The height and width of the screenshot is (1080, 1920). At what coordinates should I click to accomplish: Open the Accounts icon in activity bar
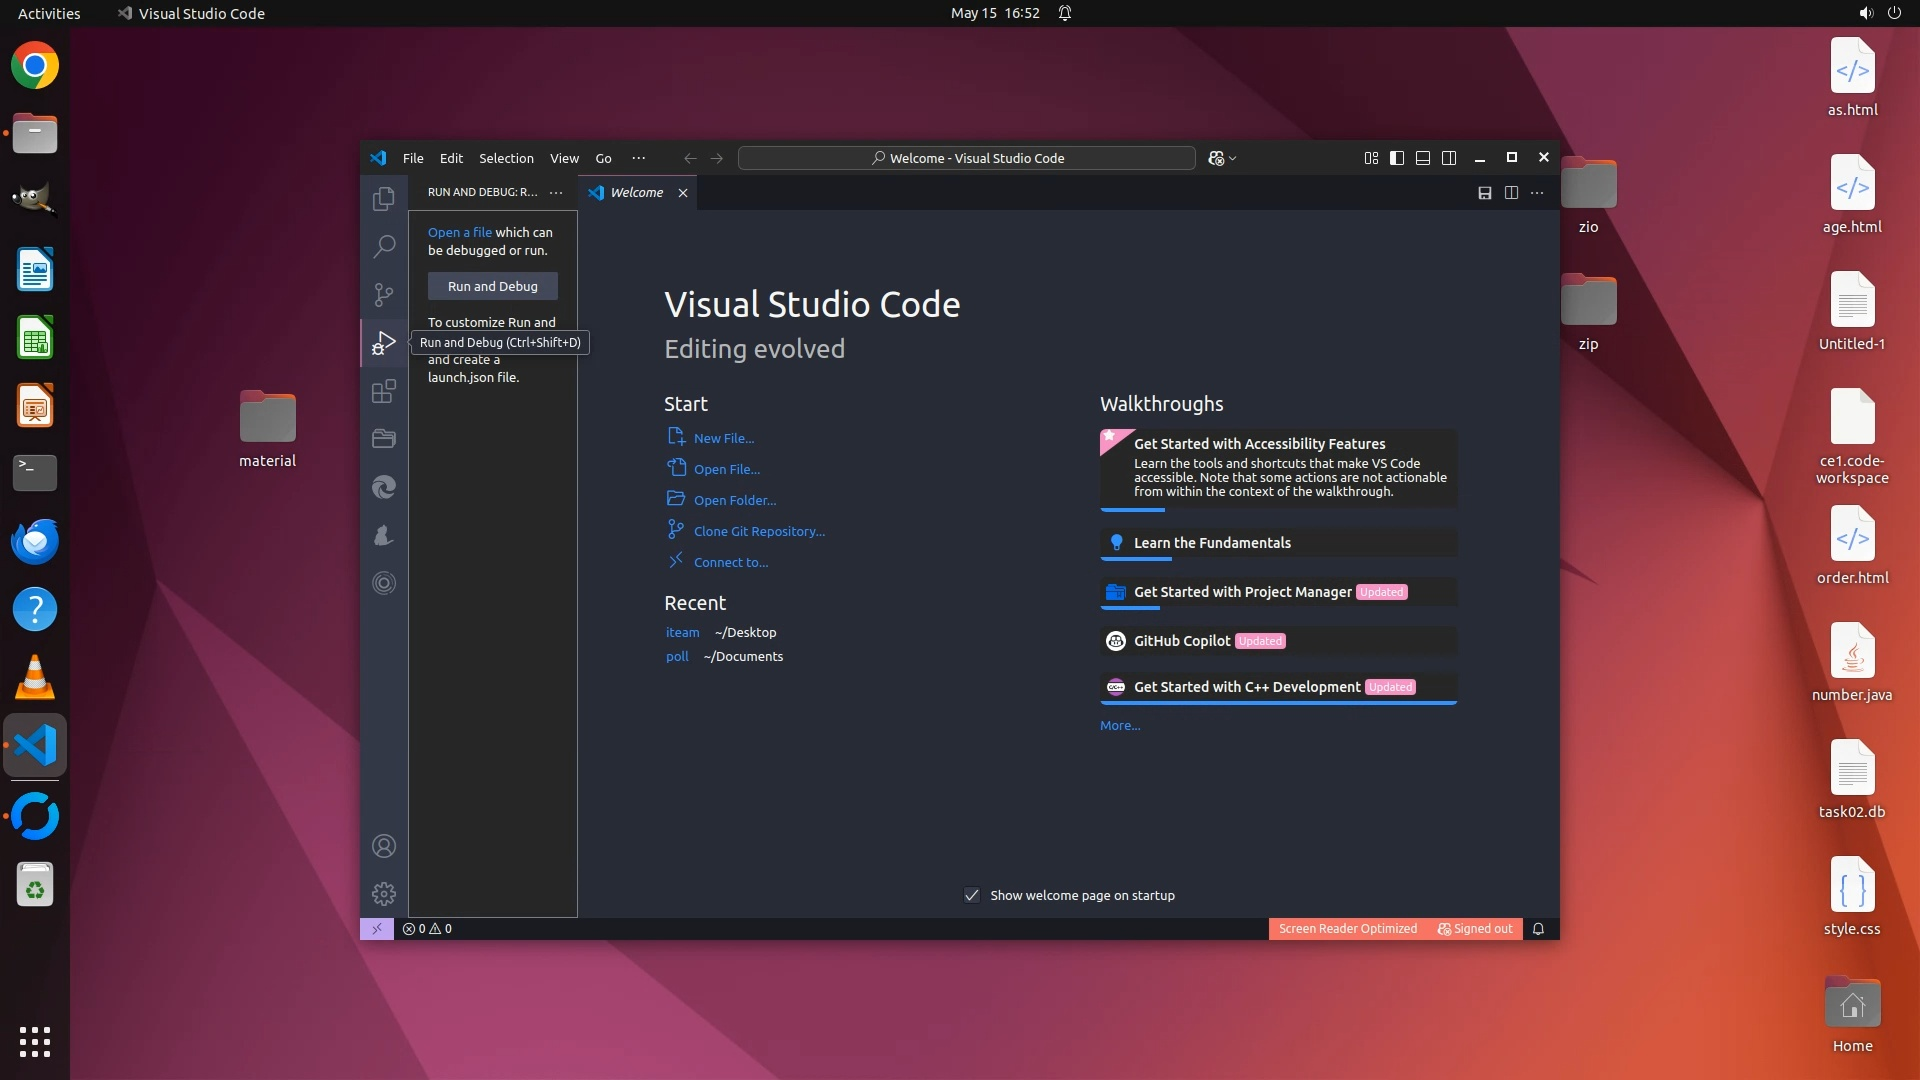coord(384,846)
